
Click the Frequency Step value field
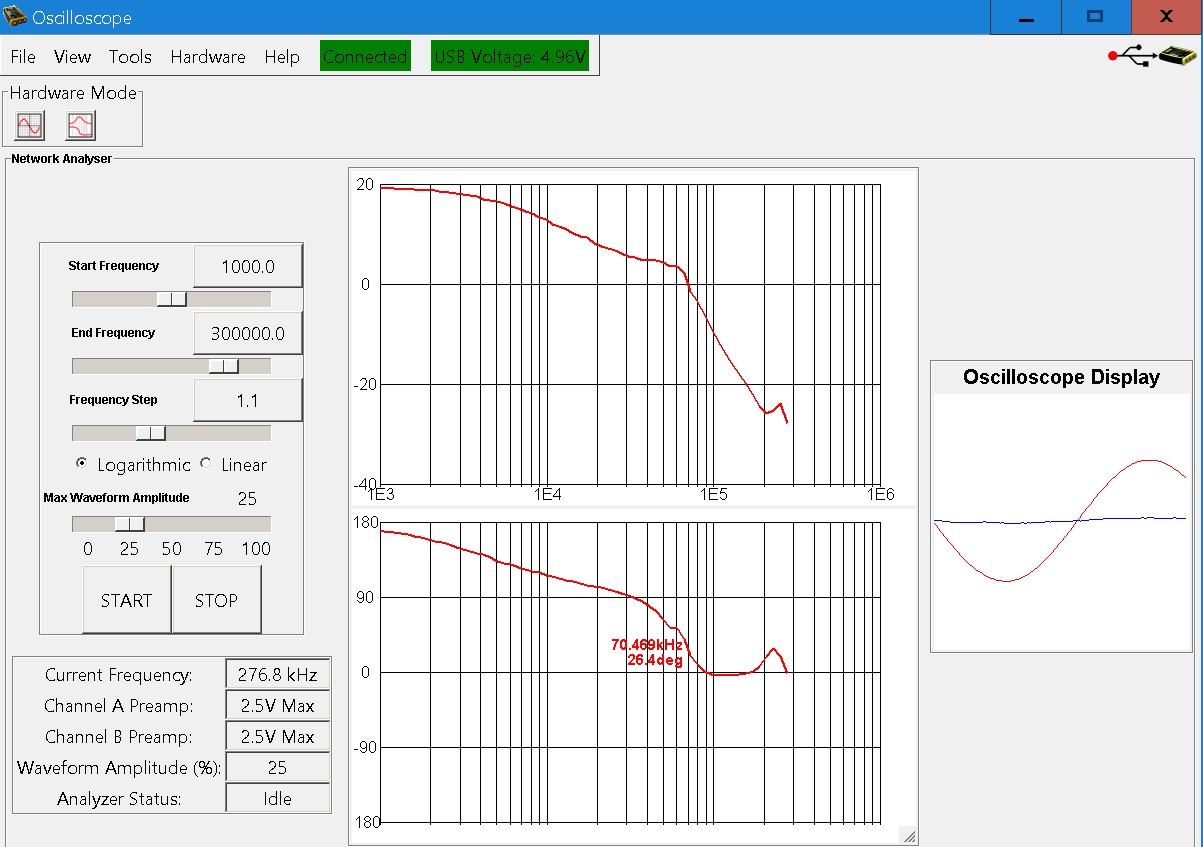[x=247, y=400]
